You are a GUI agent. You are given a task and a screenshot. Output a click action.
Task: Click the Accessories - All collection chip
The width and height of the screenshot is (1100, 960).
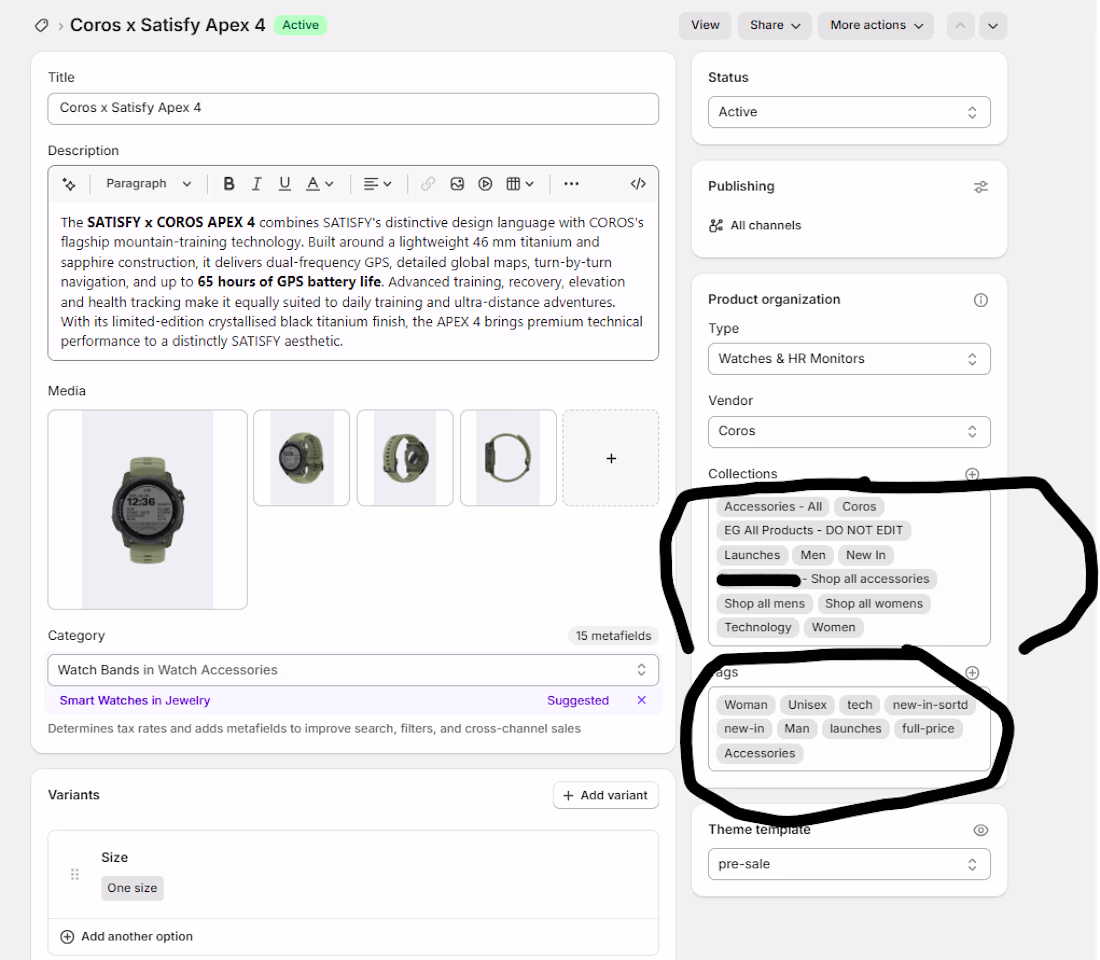tap(773, 507)
